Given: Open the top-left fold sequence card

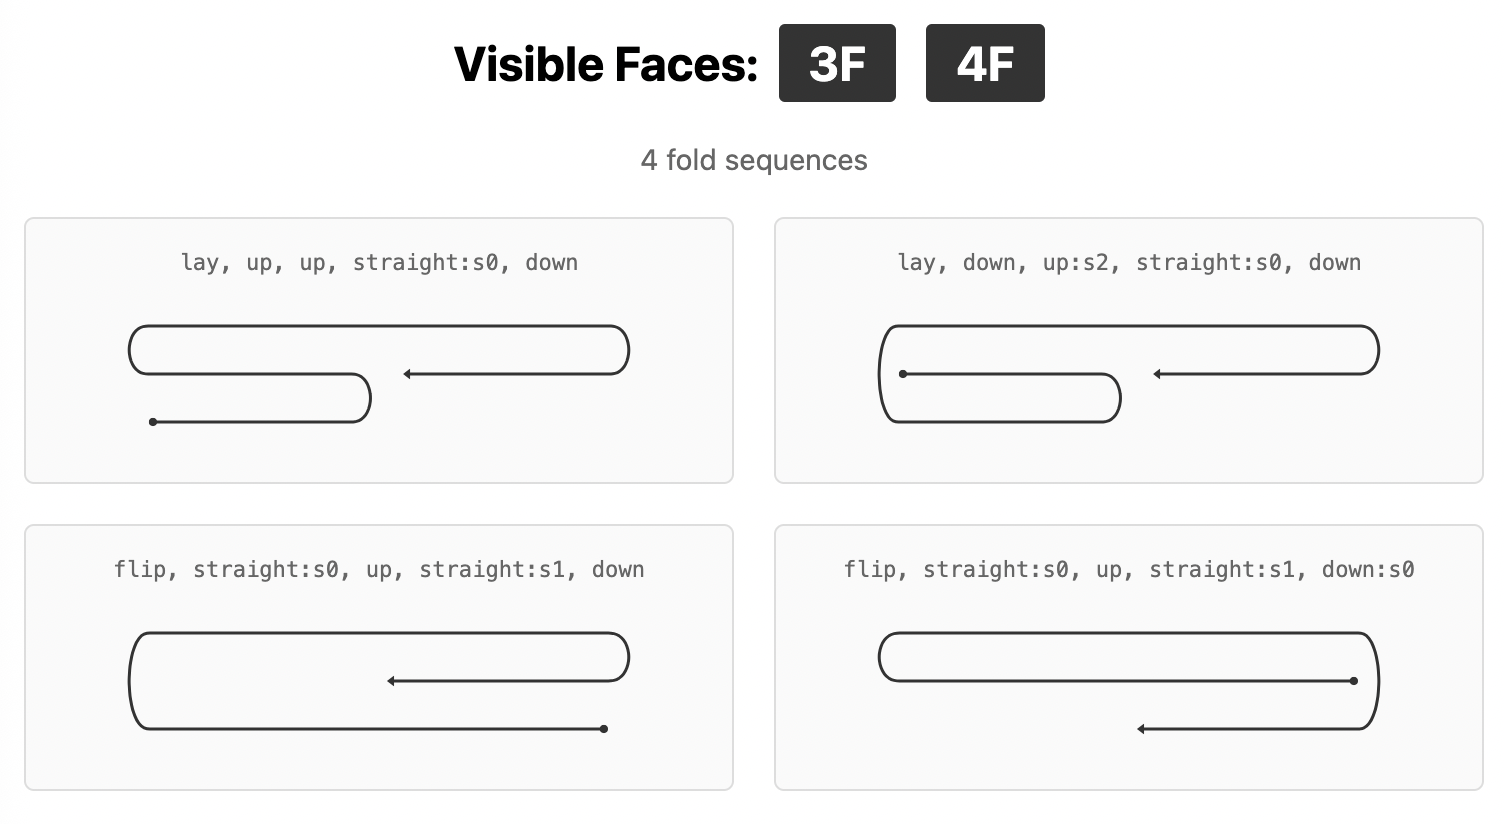Looking at the screenshot, I should tap(379, 350).
